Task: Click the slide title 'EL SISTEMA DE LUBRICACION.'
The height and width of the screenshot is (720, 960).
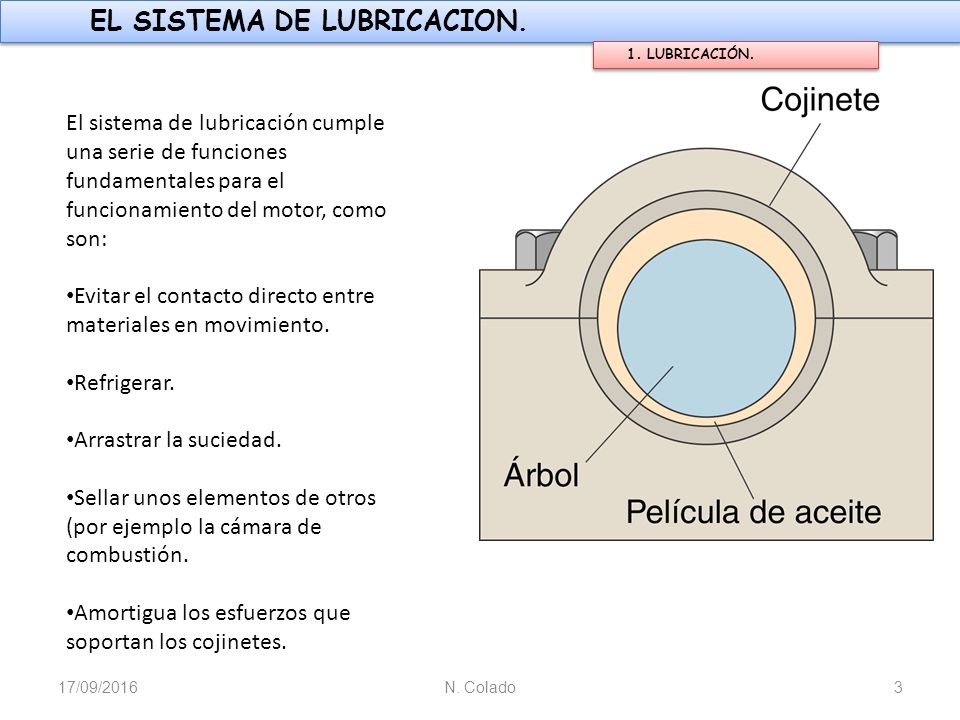Action: coord(308,21)
